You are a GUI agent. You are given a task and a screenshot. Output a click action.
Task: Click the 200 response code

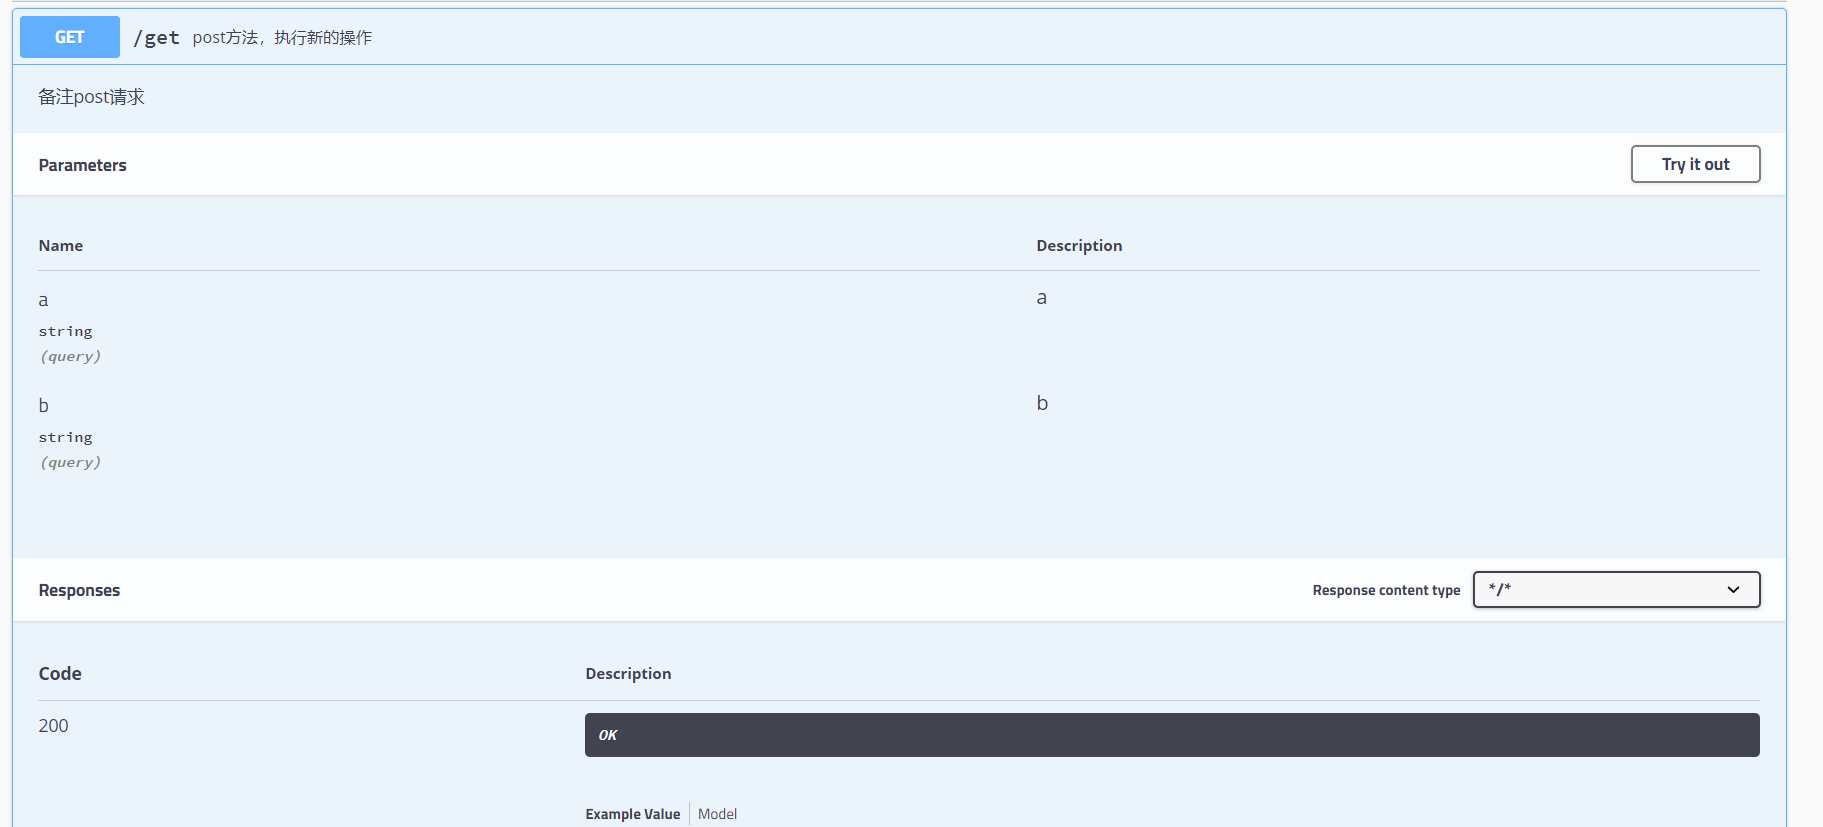[x=54, y=726]
